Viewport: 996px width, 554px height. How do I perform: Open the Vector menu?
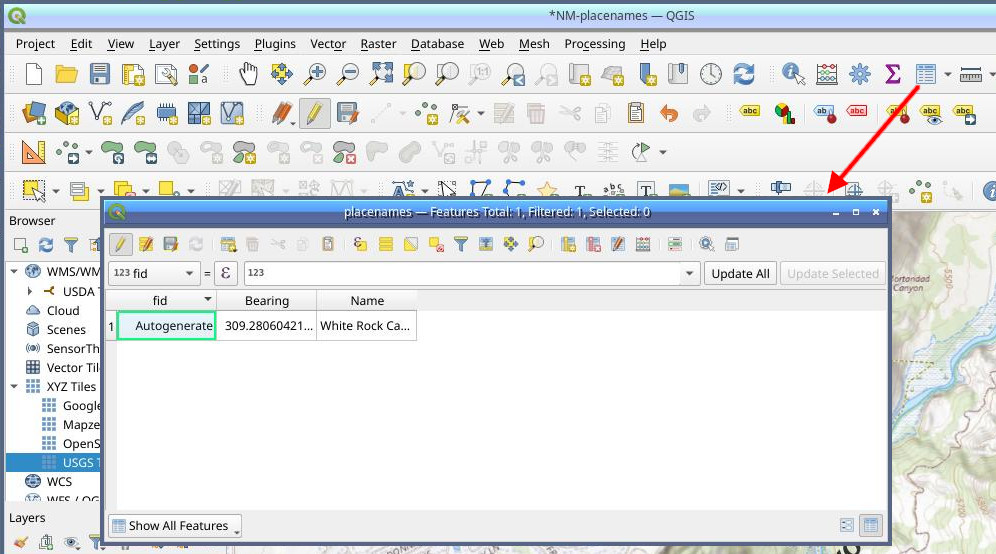328,44
